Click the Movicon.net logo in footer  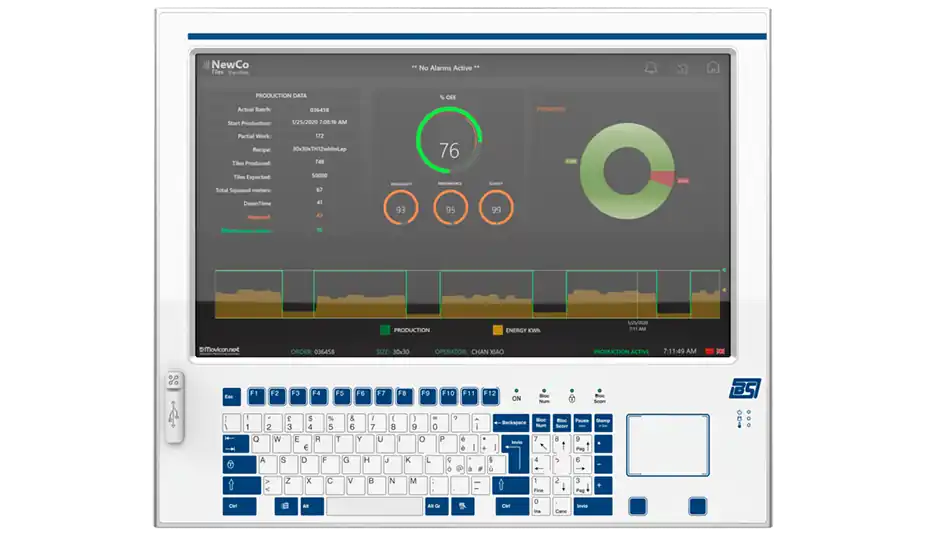pos(220,351)
